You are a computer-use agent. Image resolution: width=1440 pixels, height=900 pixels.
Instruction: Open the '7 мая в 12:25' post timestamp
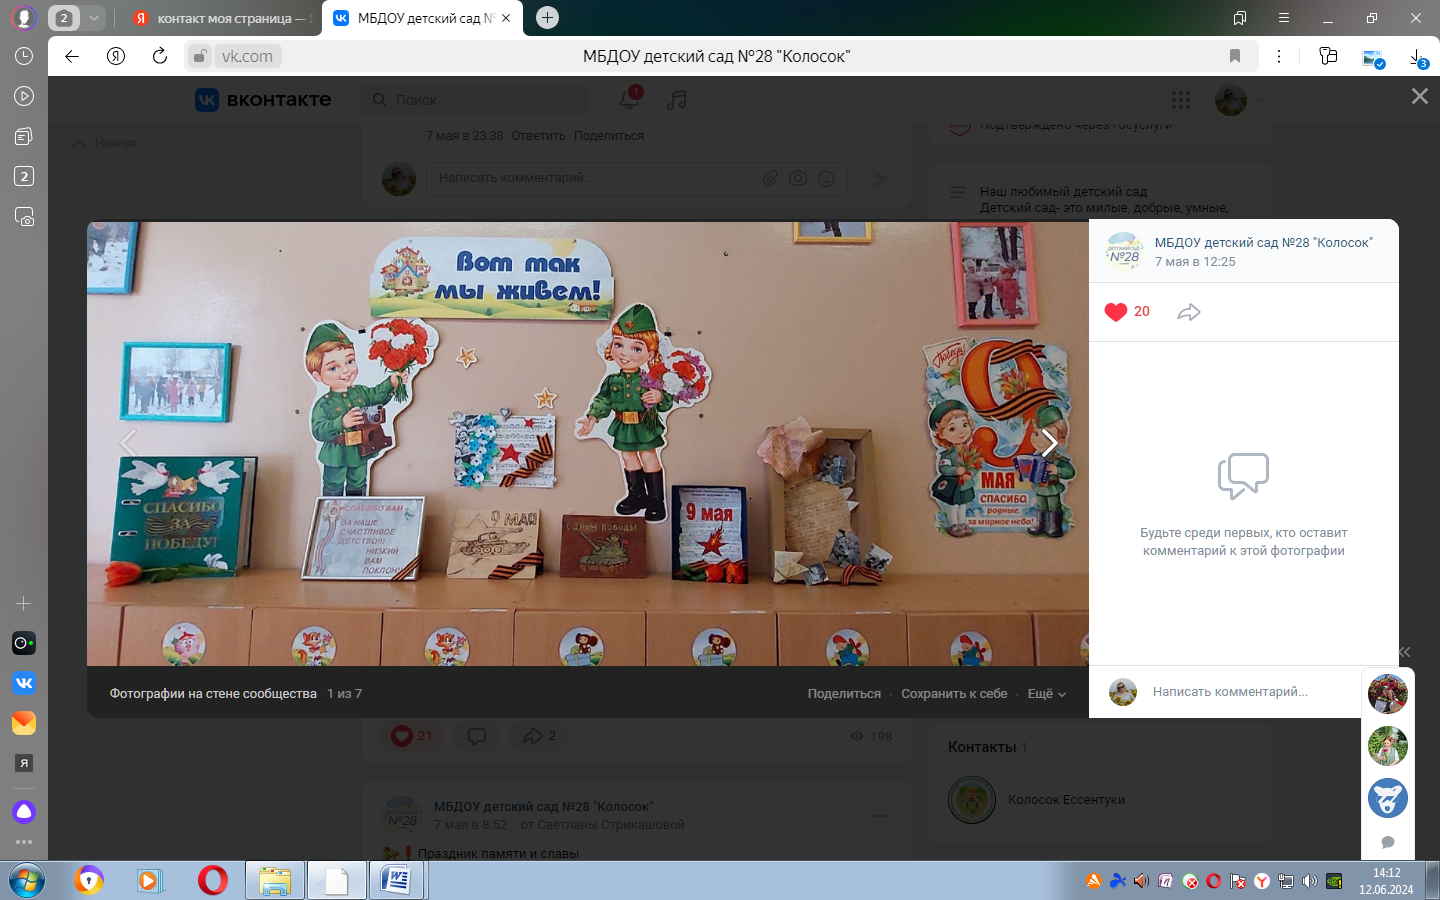[1195, 262]
